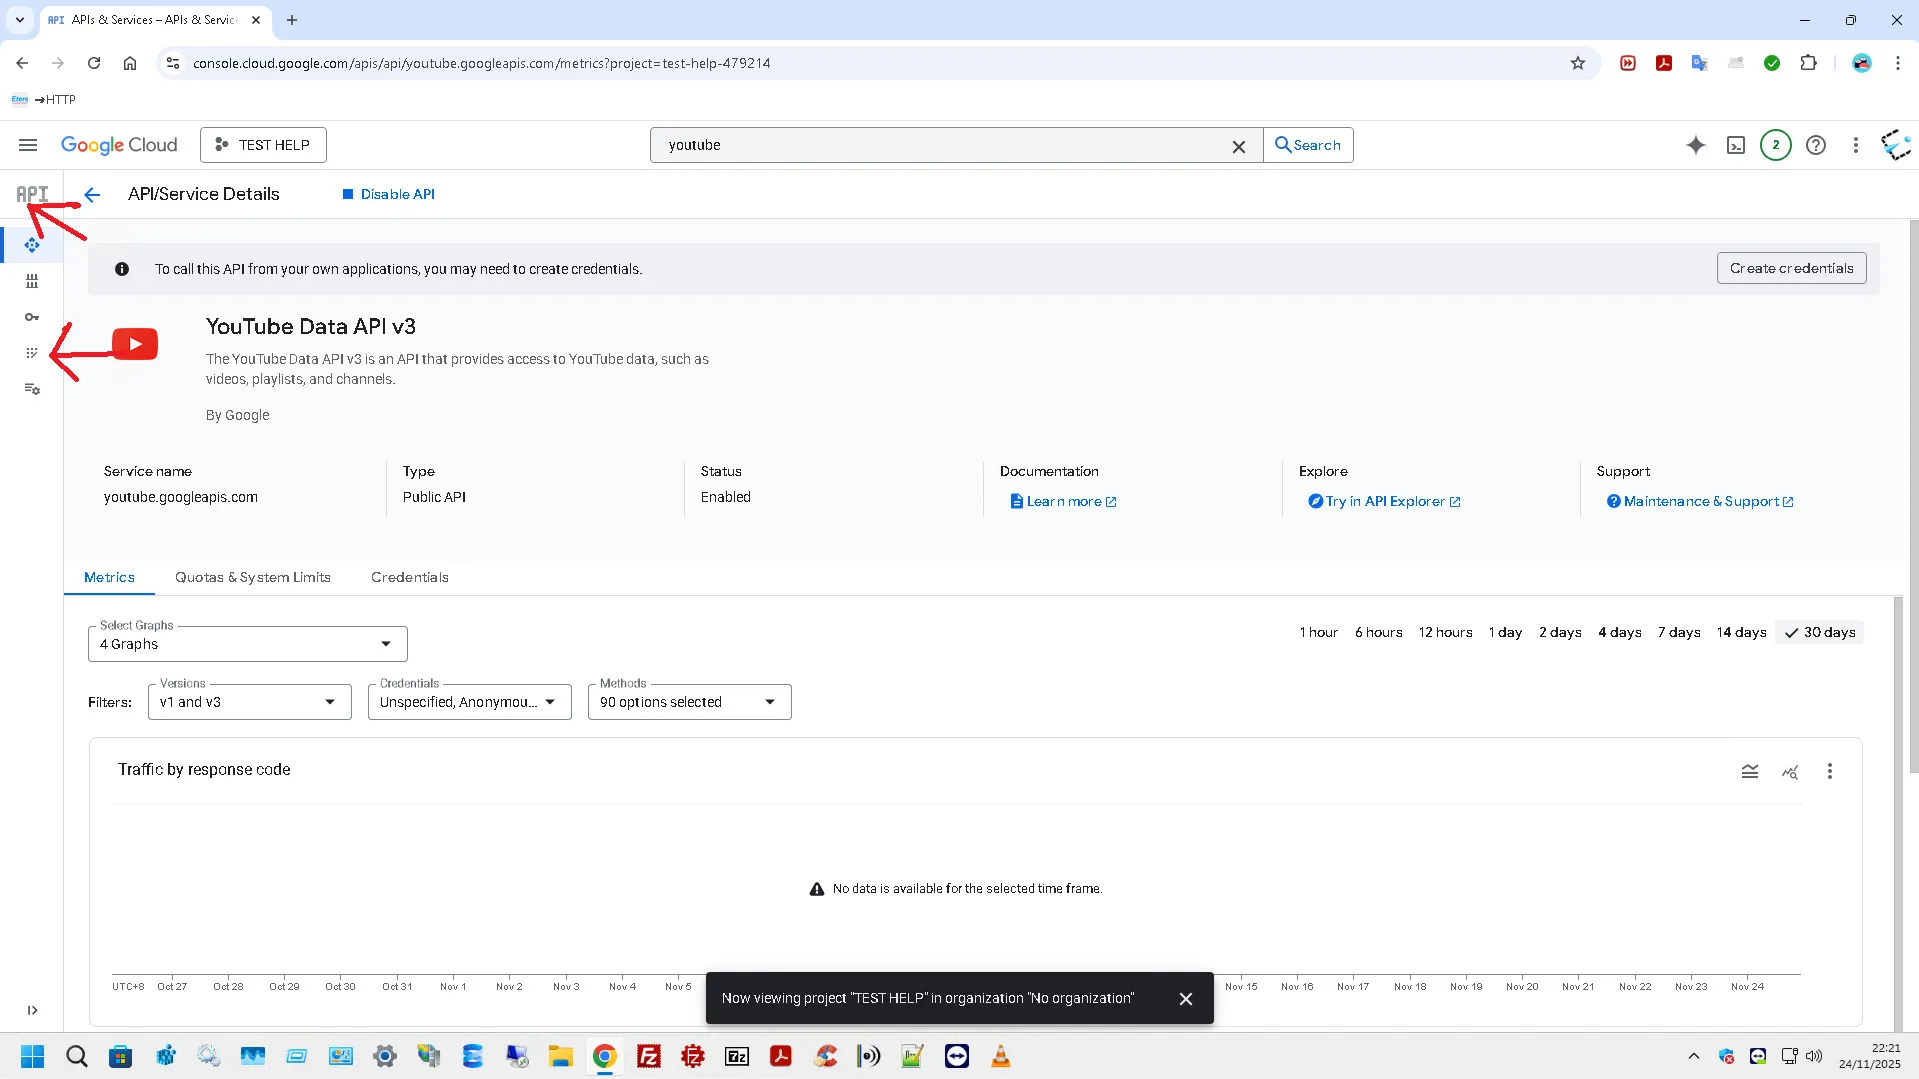Viewport: 1919px width, 1079px height.
Task: Expand the Select Graphs dropdown
Action: 247,644
